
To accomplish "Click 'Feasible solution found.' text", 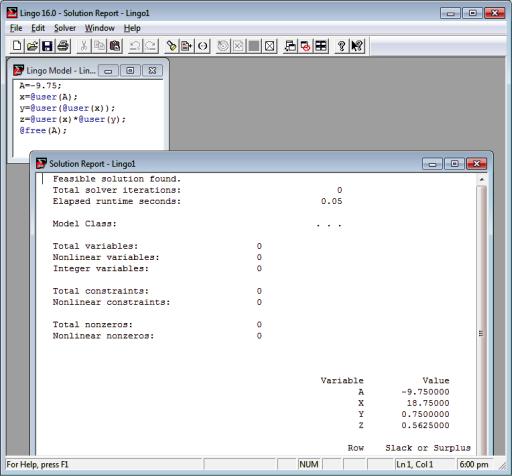I will tap(117, 179).
